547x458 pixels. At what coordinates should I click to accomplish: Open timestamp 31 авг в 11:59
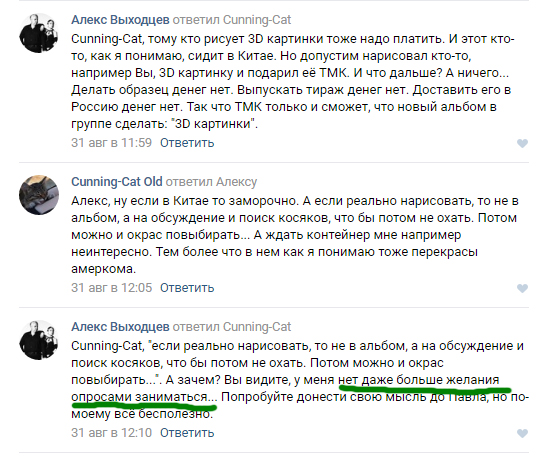coord(112,143)
